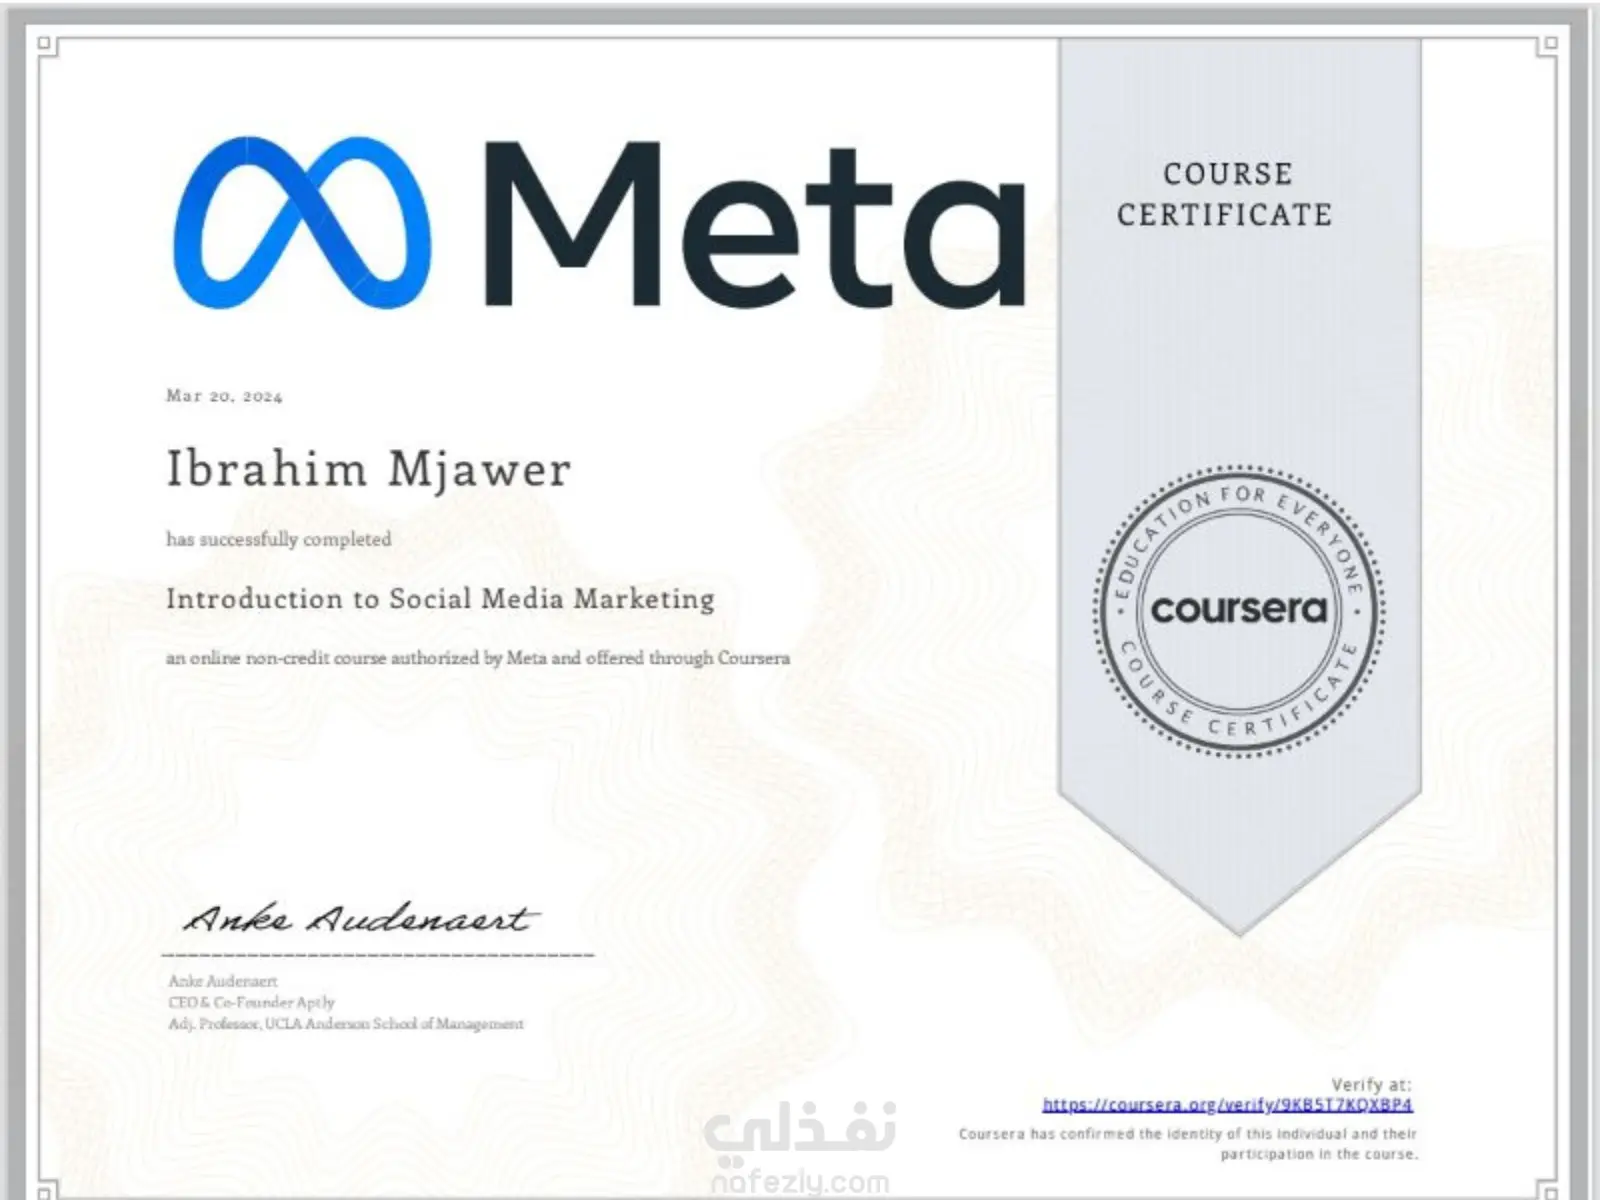
Task: Select course title "Introduction to Social Media Marketing"
Action: [x=440, y=599]
